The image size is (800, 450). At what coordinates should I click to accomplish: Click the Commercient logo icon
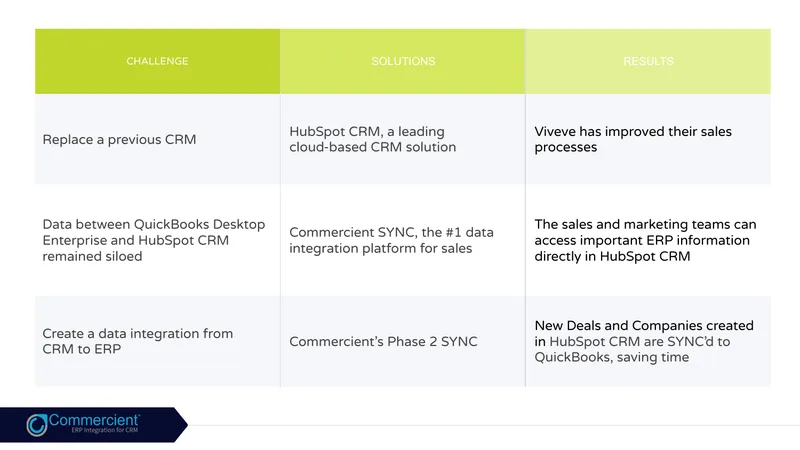click(x=37, y=425)
